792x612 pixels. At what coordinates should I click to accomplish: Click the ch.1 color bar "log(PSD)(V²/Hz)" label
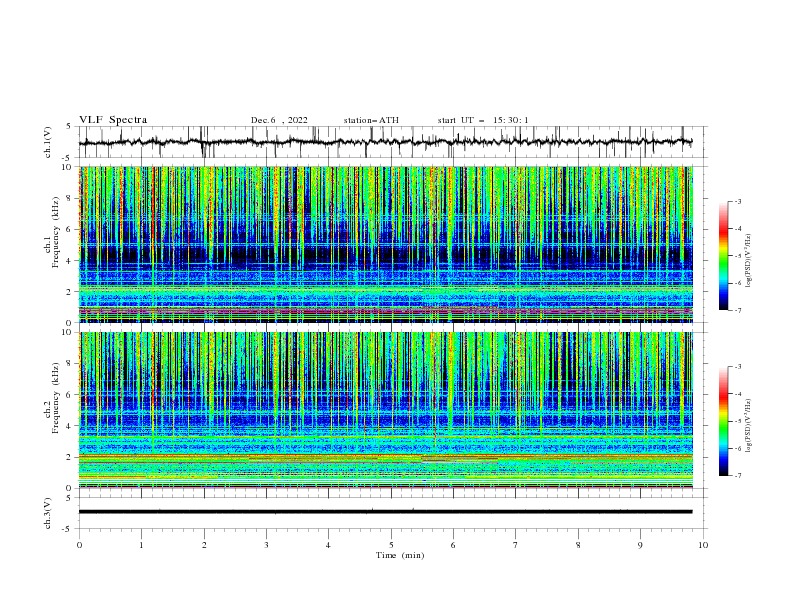[748, 261]
